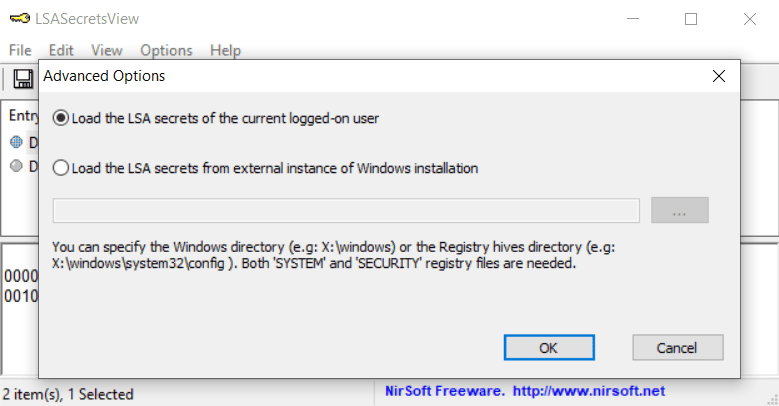
Task: Visit the nirsoft.net link in status bar
Action: pos(589,391)
